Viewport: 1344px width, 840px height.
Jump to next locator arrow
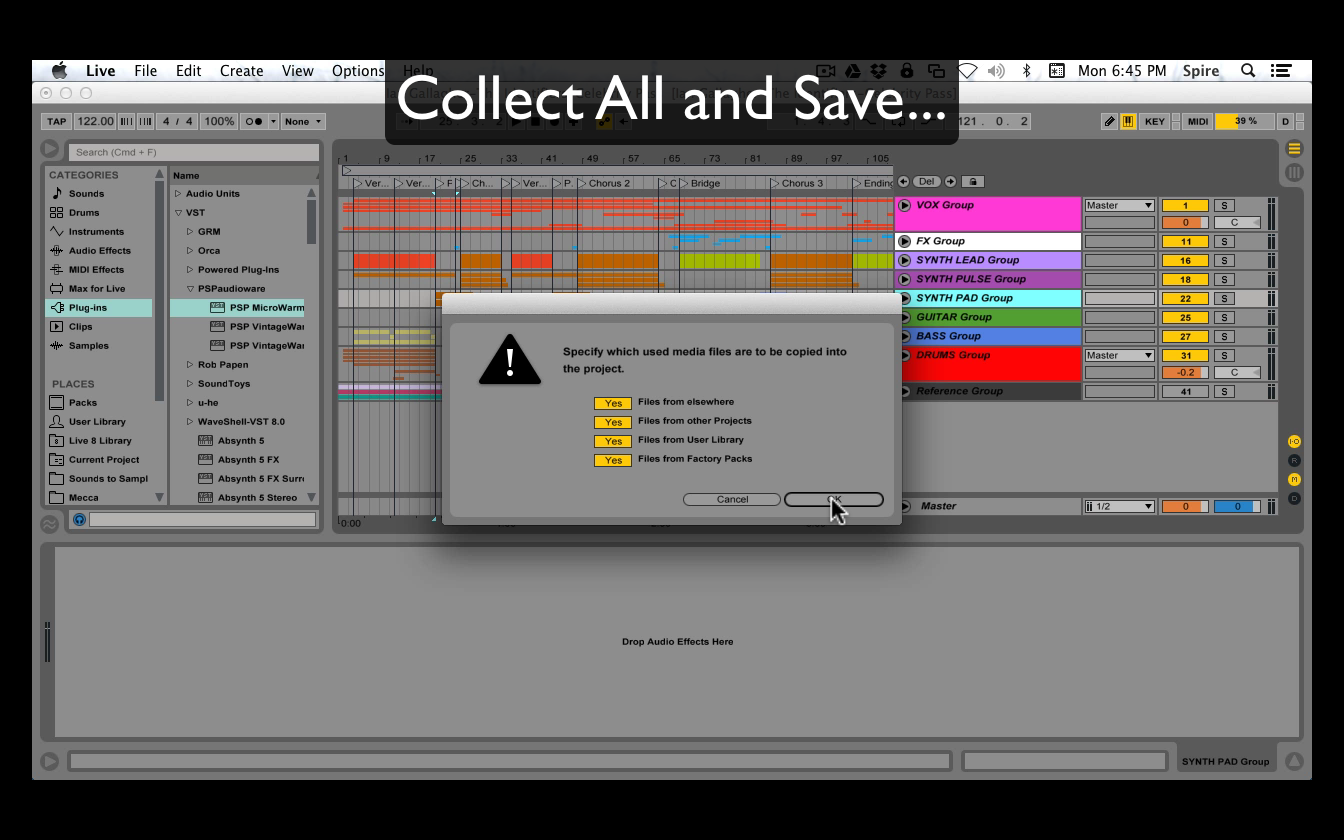(x=950, y=182)
